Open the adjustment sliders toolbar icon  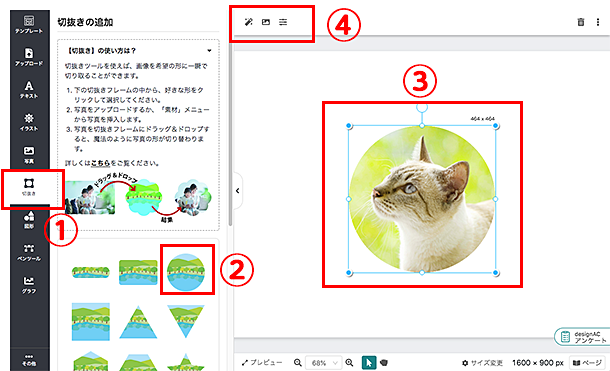point(283,22)
